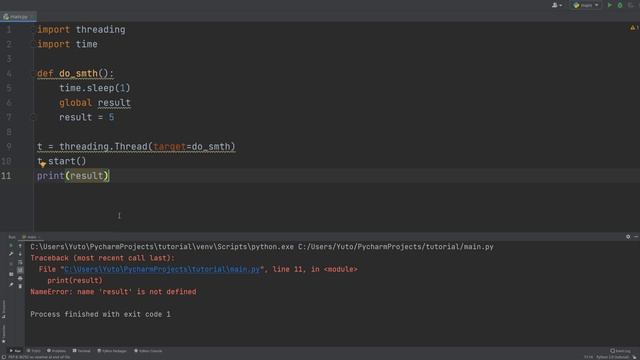Click 'import threading' on line 1
The width and height of the screenshot is (640, 360).
[81, 29]
